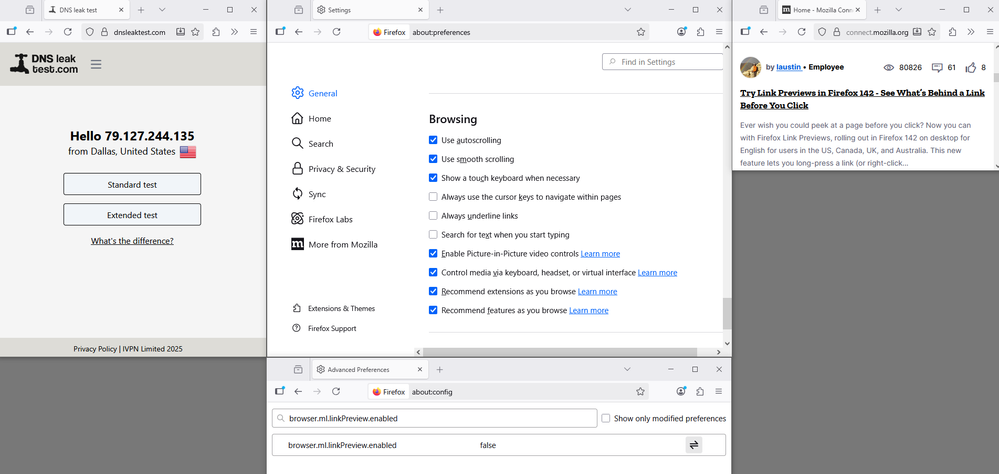Open Privacy & Security settings category
999x474 pixels.
click(341, 169)
